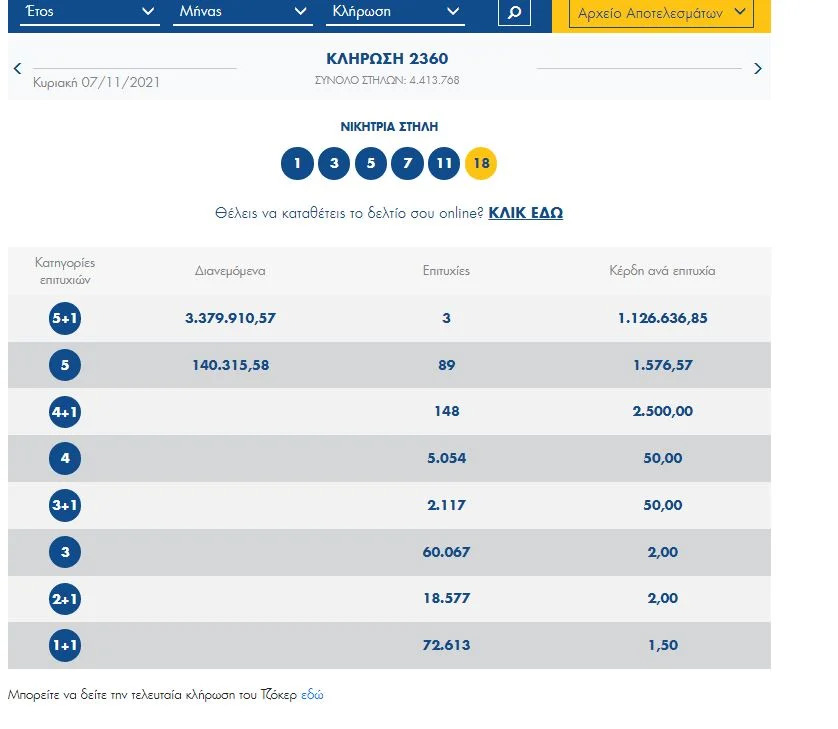
Task: Click winning number ball 1
Action: [x=297, y=163]
